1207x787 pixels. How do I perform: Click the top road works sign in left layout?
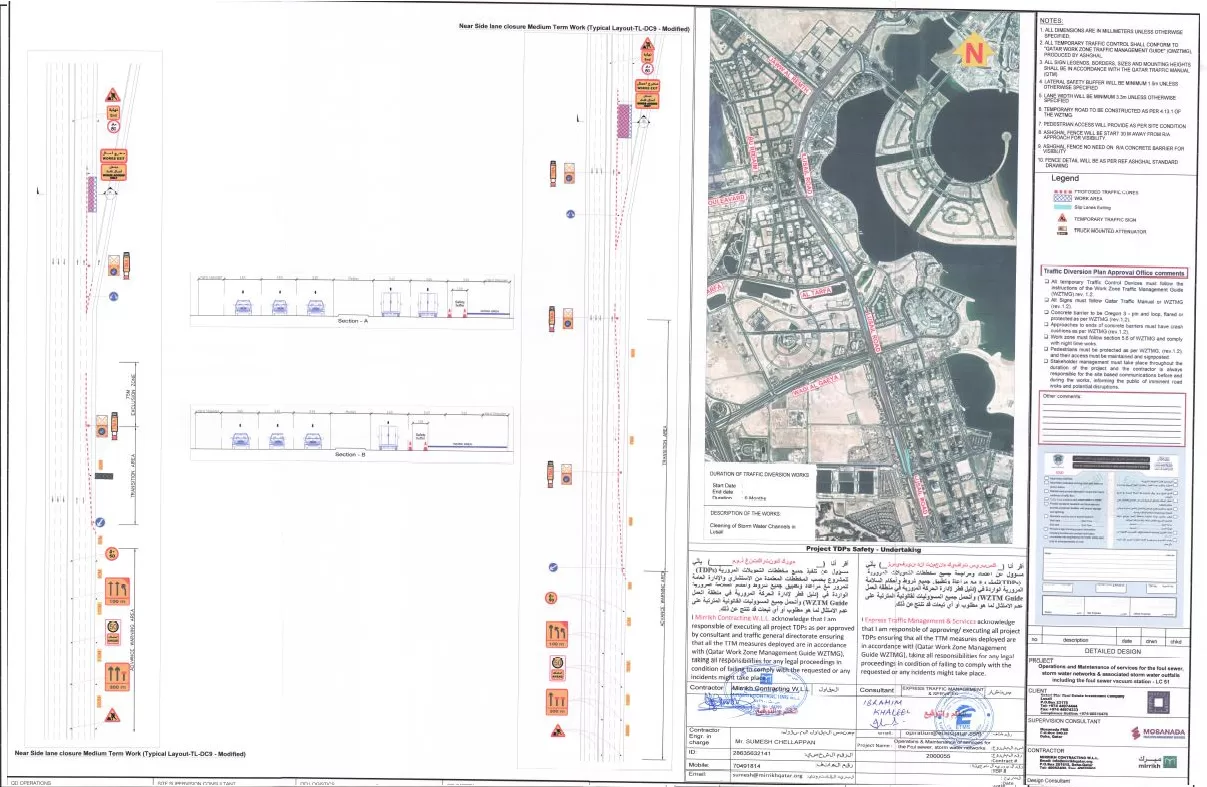tap(112, 96)
